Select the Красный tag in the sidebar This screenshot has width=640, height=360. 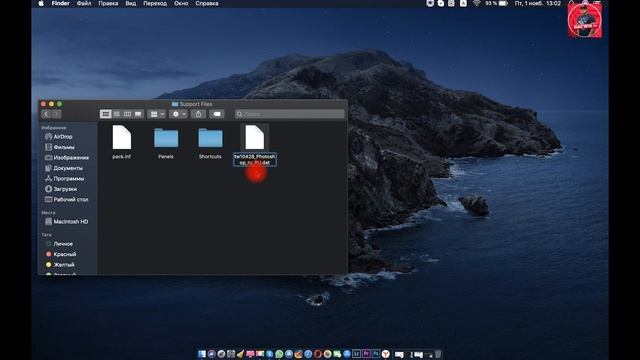[x=64, y=254]
